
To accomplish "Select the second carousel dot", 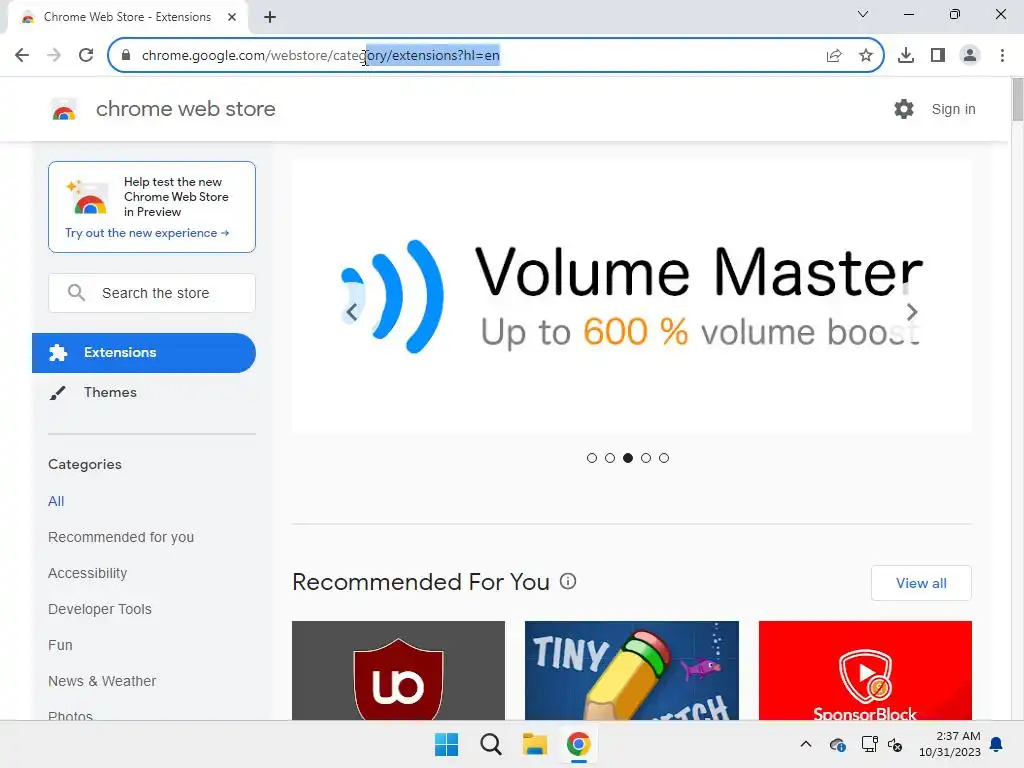I will 610,458.
